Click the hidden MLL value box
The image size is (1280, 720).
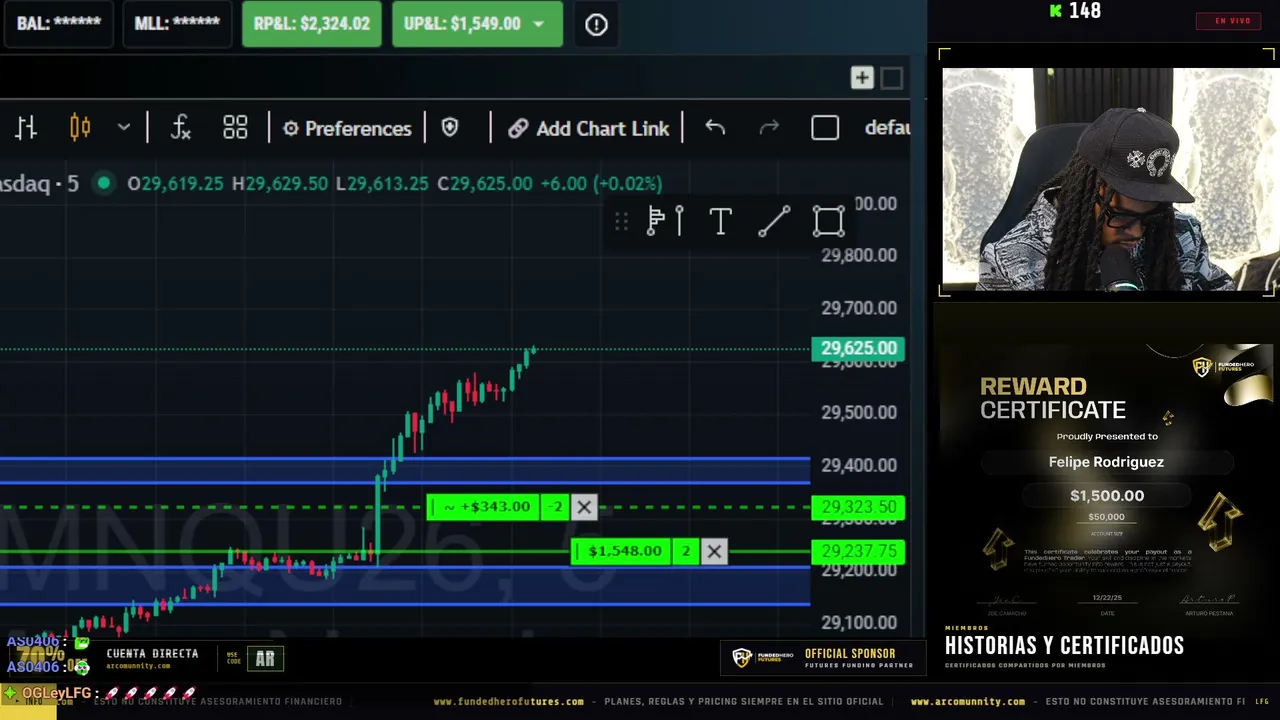(177, 24)
